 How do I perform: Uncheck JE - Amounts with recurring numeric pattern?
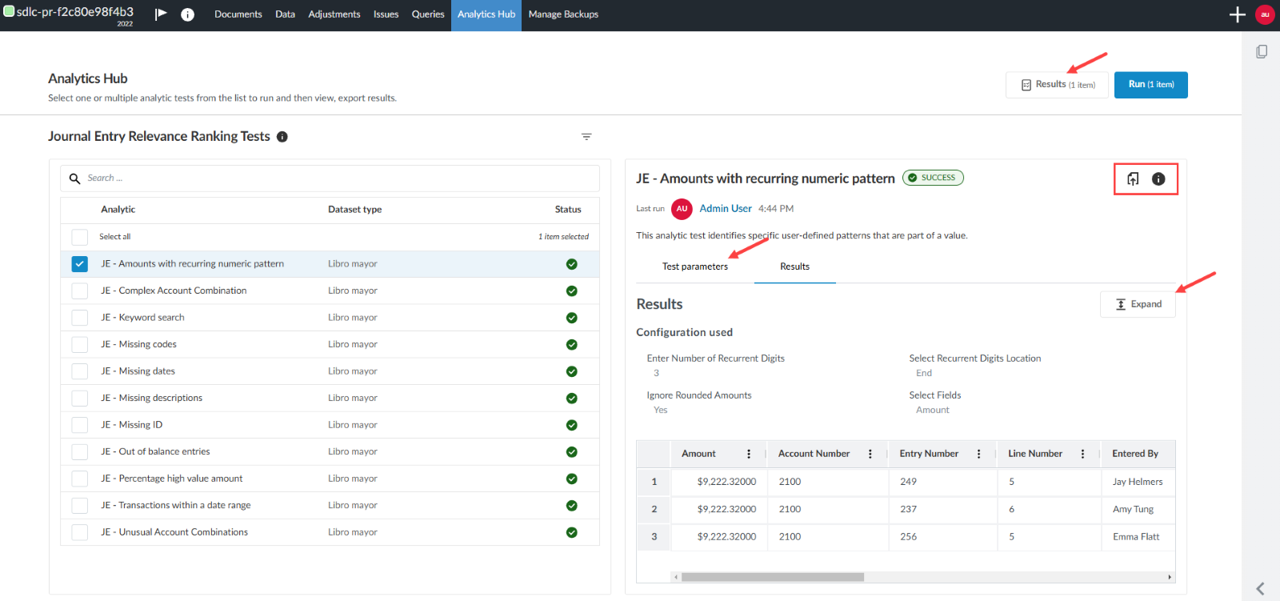[79, 264]
